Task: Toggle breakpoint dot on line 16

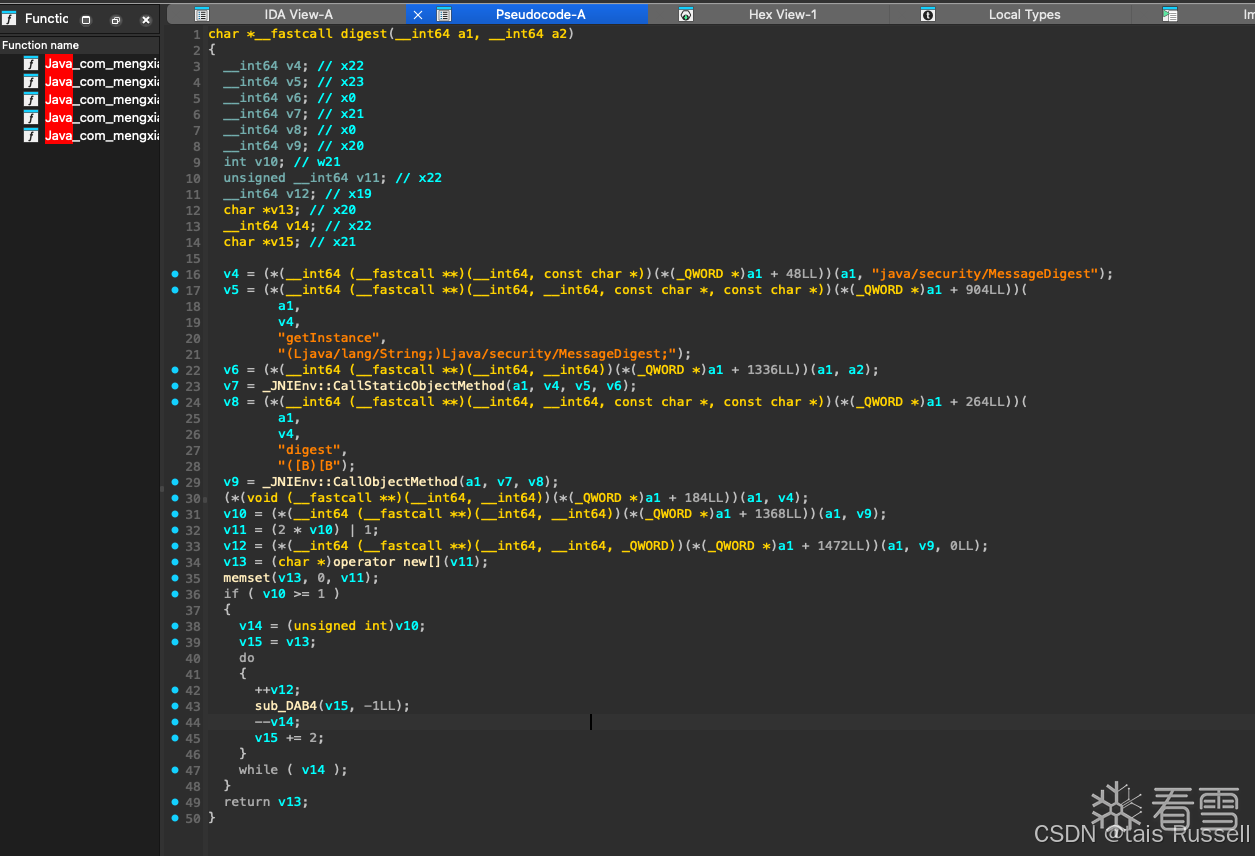Action: (x=175, y=274)
